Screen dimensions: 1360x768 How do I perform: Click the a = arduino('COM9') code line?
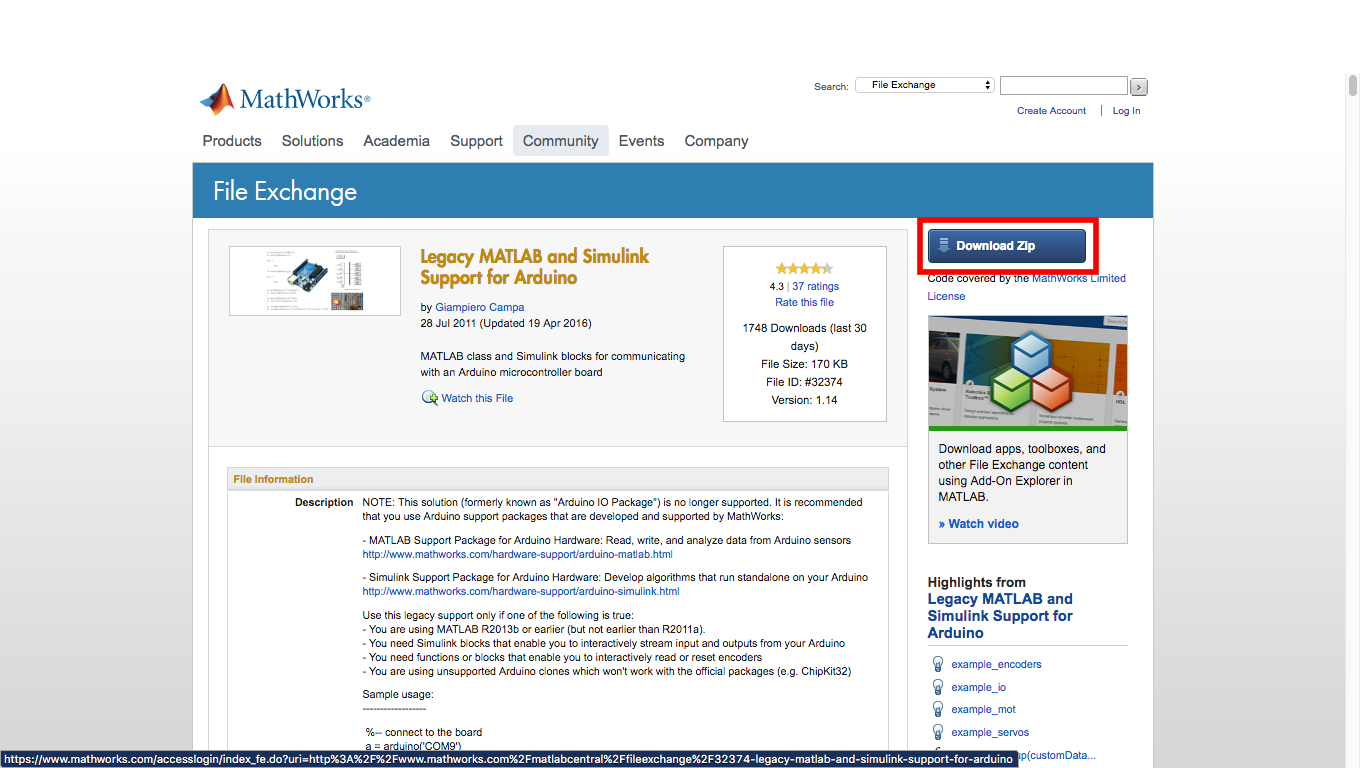413,746
